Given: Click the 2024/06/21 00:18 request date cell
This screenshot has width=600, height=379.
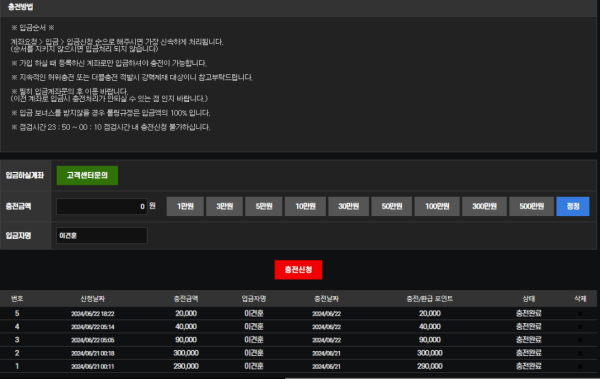Looking at the screenshot, I should 93,353.
